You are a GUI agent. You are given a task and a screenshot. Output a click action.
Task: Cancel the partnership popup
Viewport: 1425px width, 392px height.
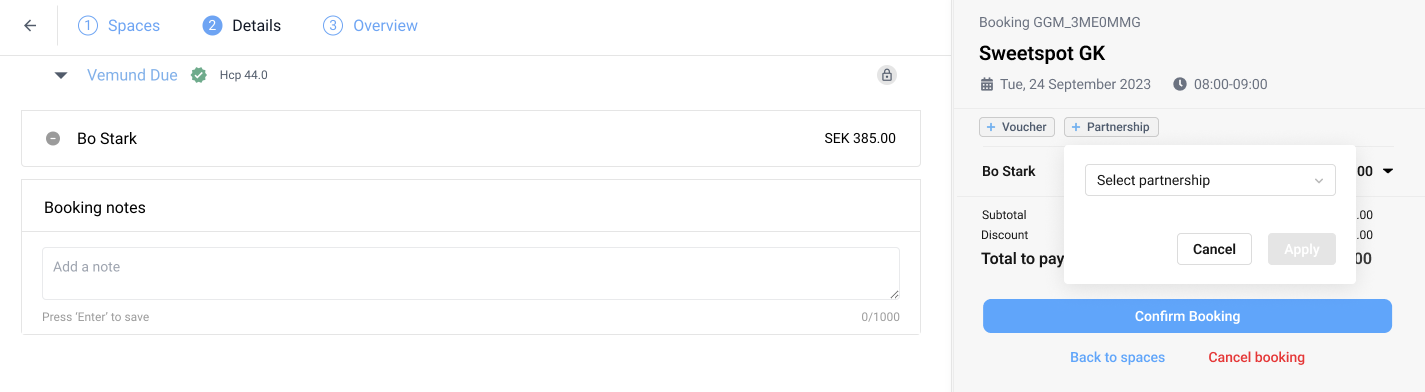tap(1214, 250)
